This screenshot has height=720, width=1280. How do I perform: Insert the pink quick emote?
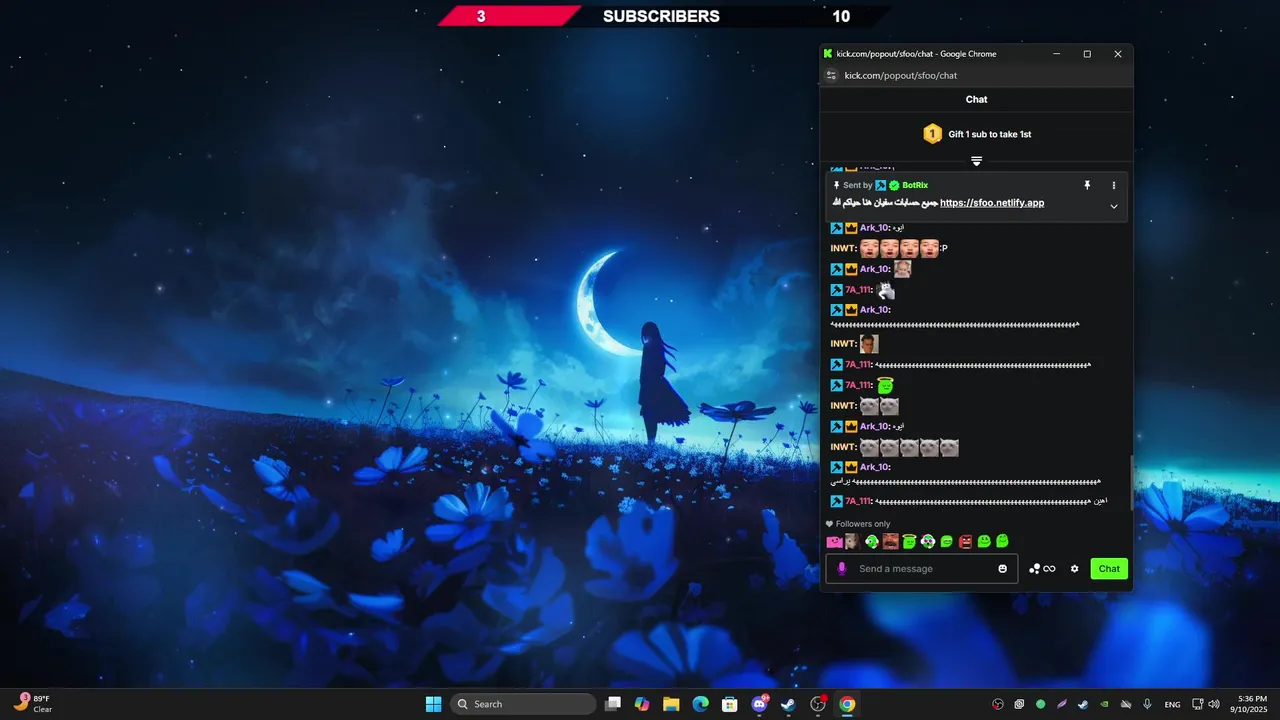[x=834, y=541]
